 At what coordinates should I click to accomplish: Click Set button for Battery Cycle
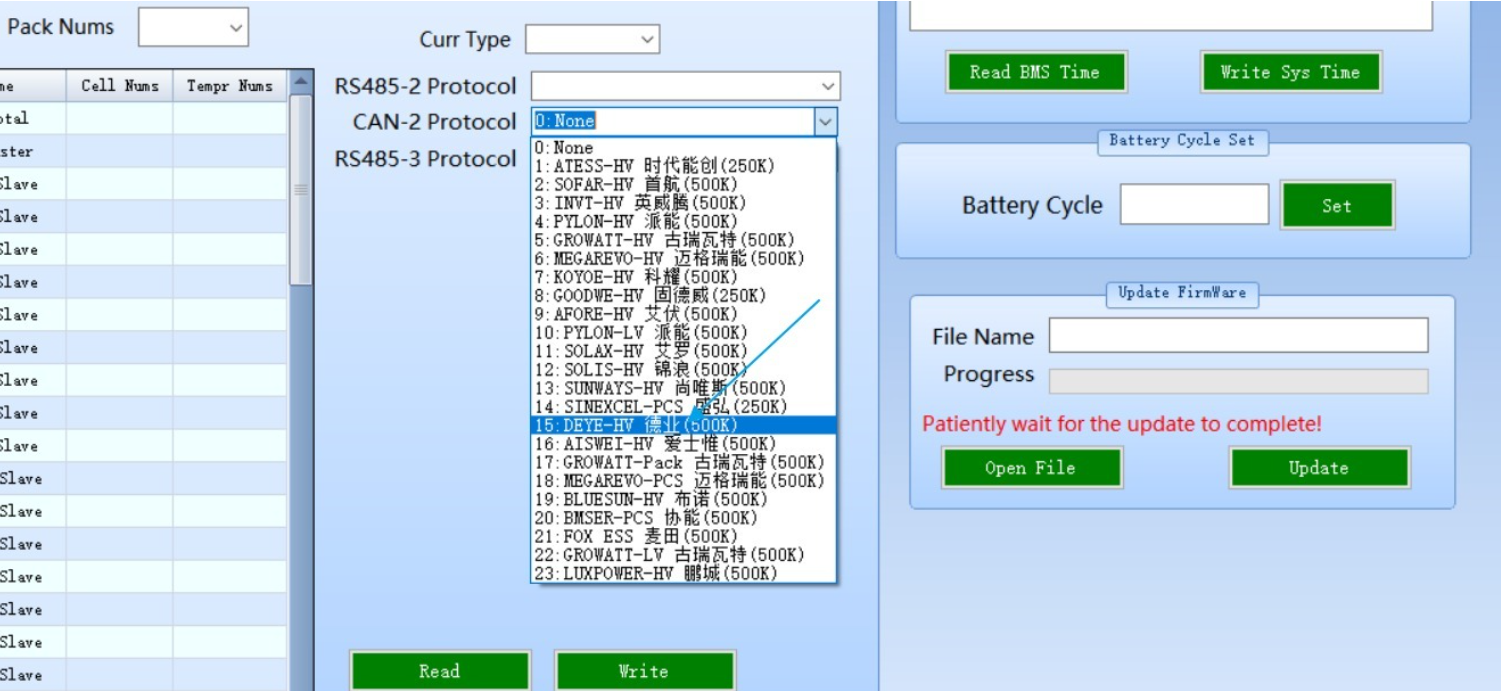(1337, 206)
